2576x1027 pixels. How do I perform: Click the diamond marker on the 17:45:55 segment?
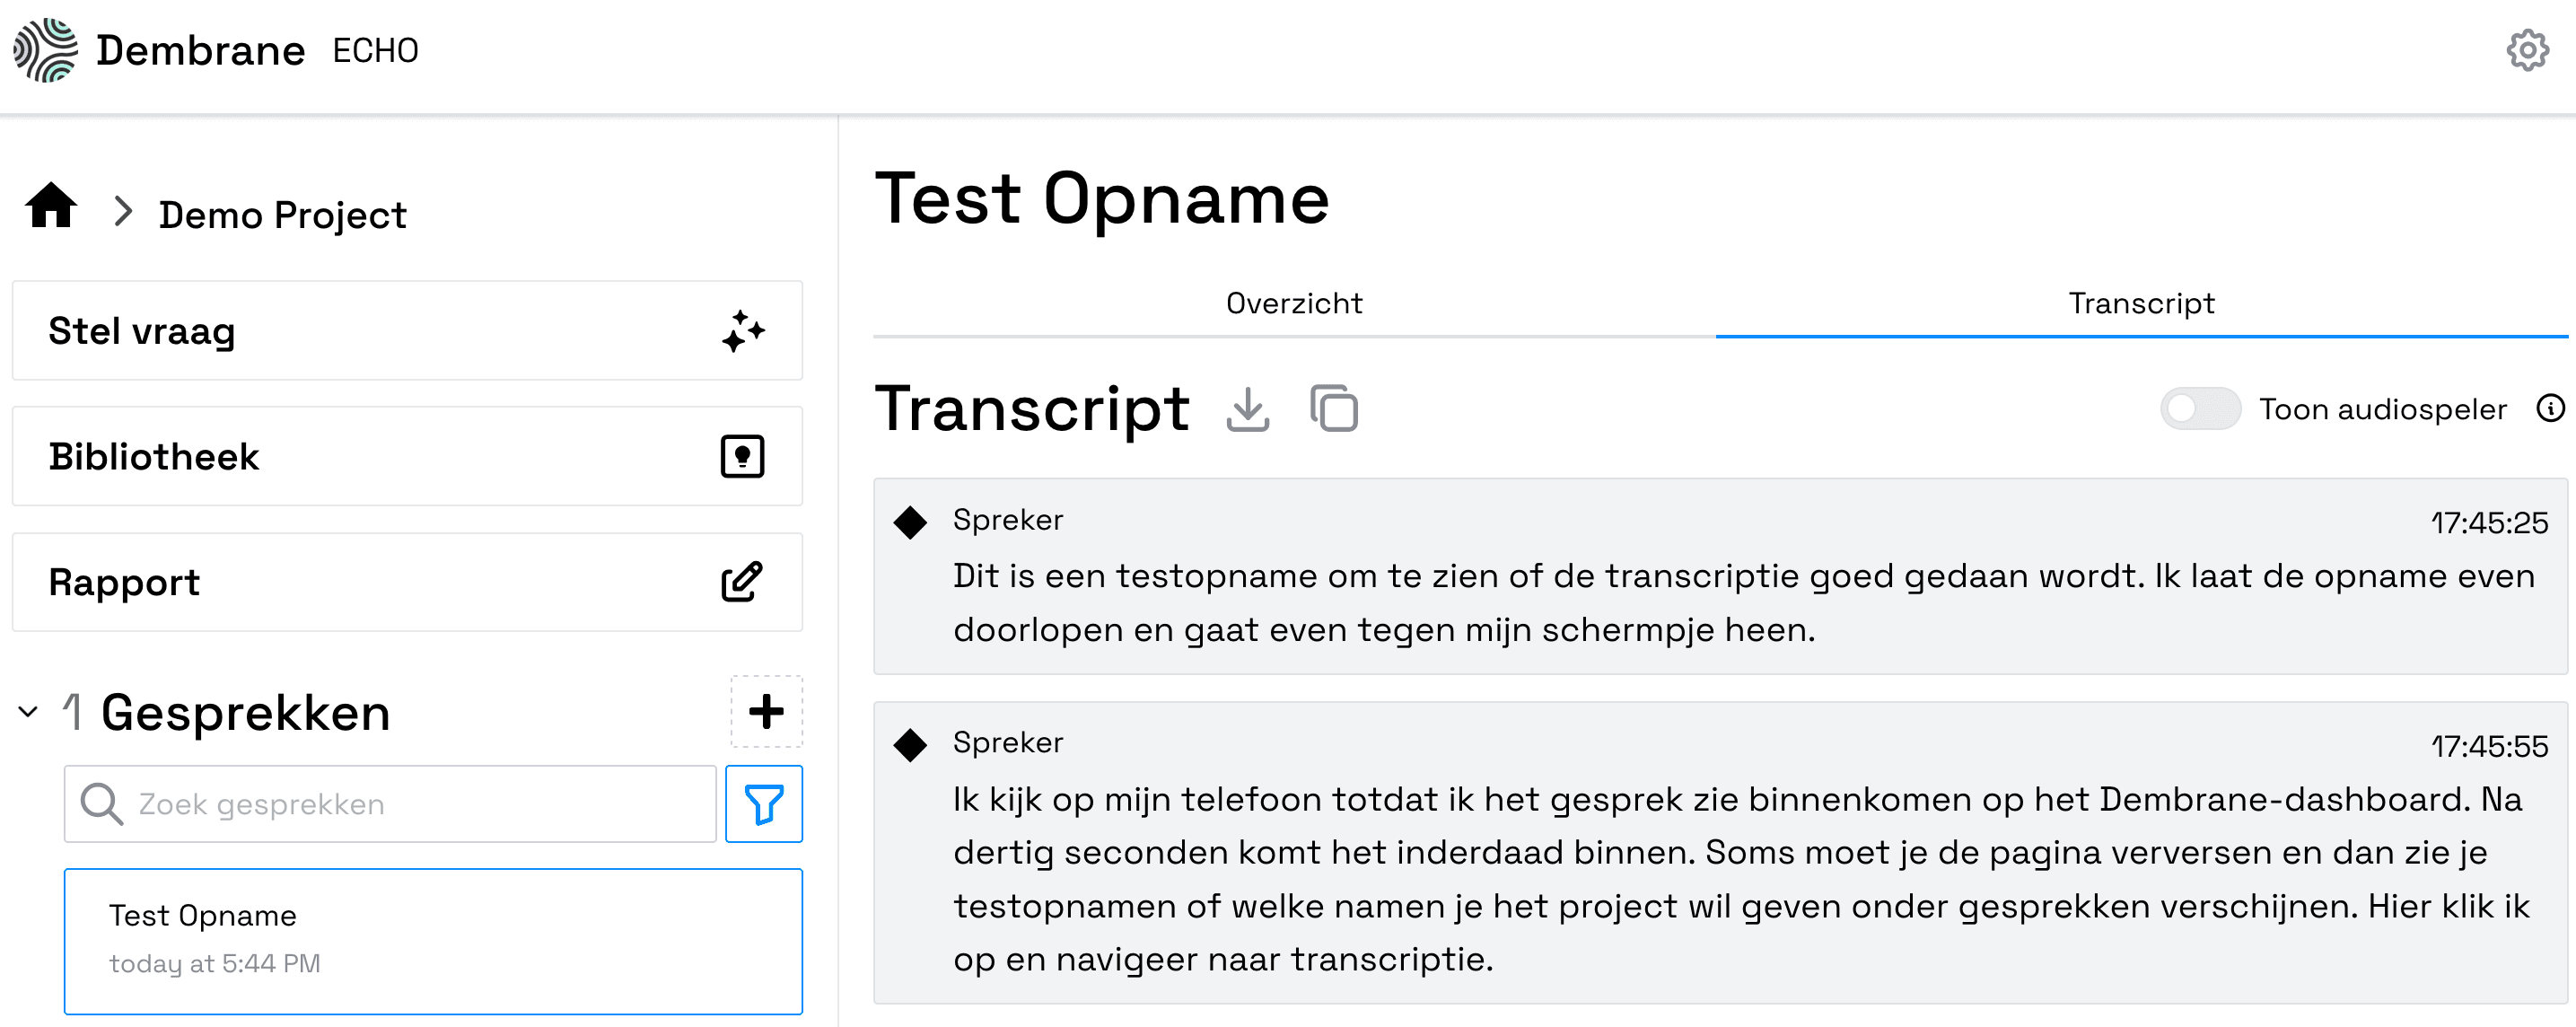(x=910, y=745)
